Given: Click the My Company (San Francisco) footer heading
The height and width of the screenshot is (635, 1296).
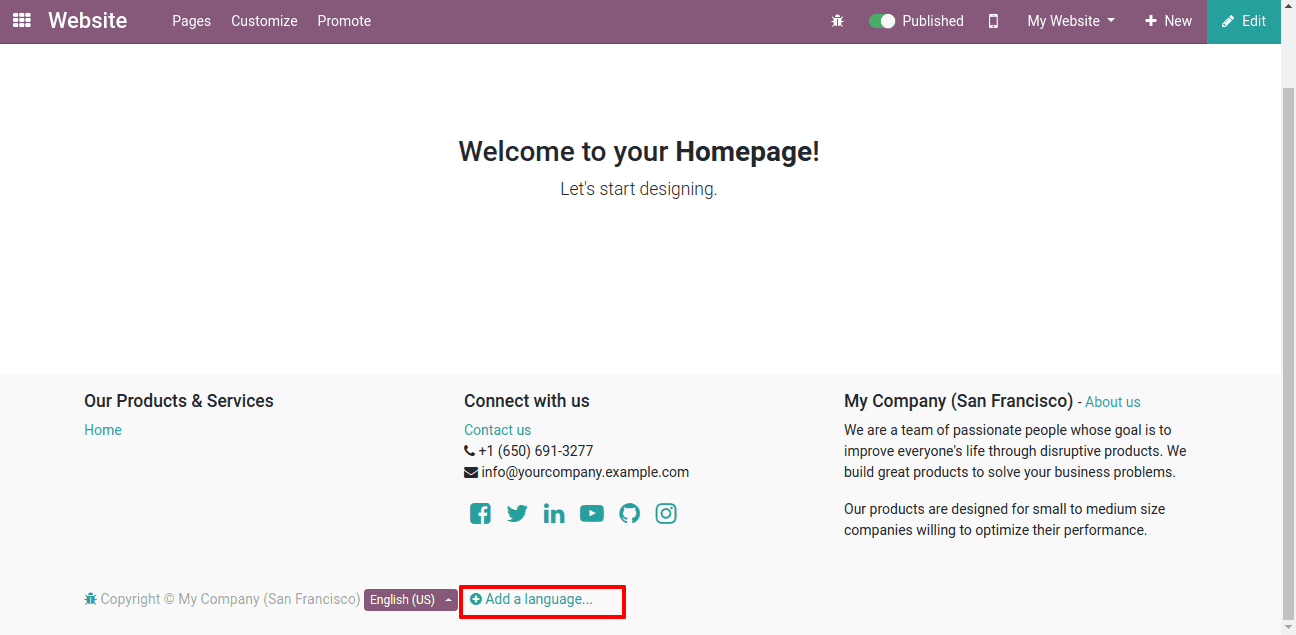Looking at the screenshot, I should point(959,401).
